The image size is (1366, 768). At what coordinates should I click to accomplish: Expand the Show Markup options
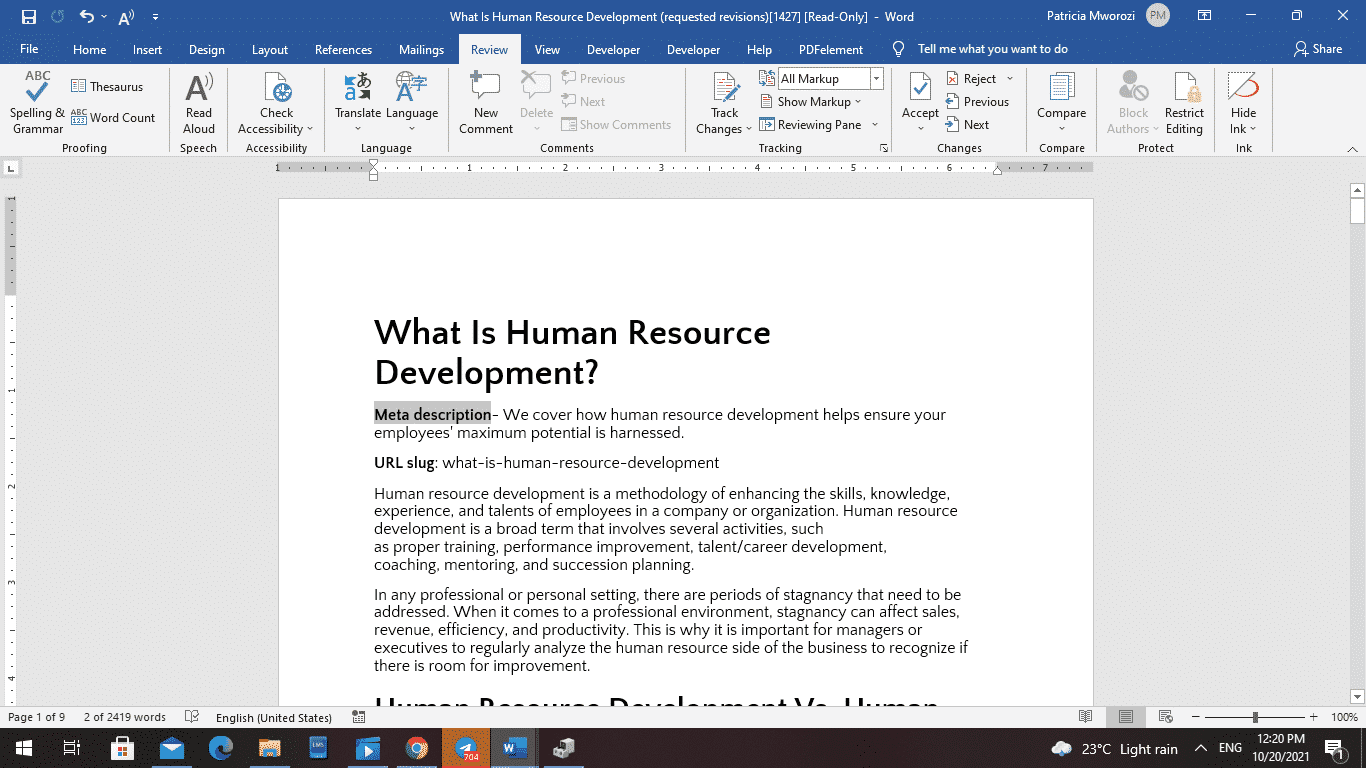pyautogui.click(x=812, y=101)
